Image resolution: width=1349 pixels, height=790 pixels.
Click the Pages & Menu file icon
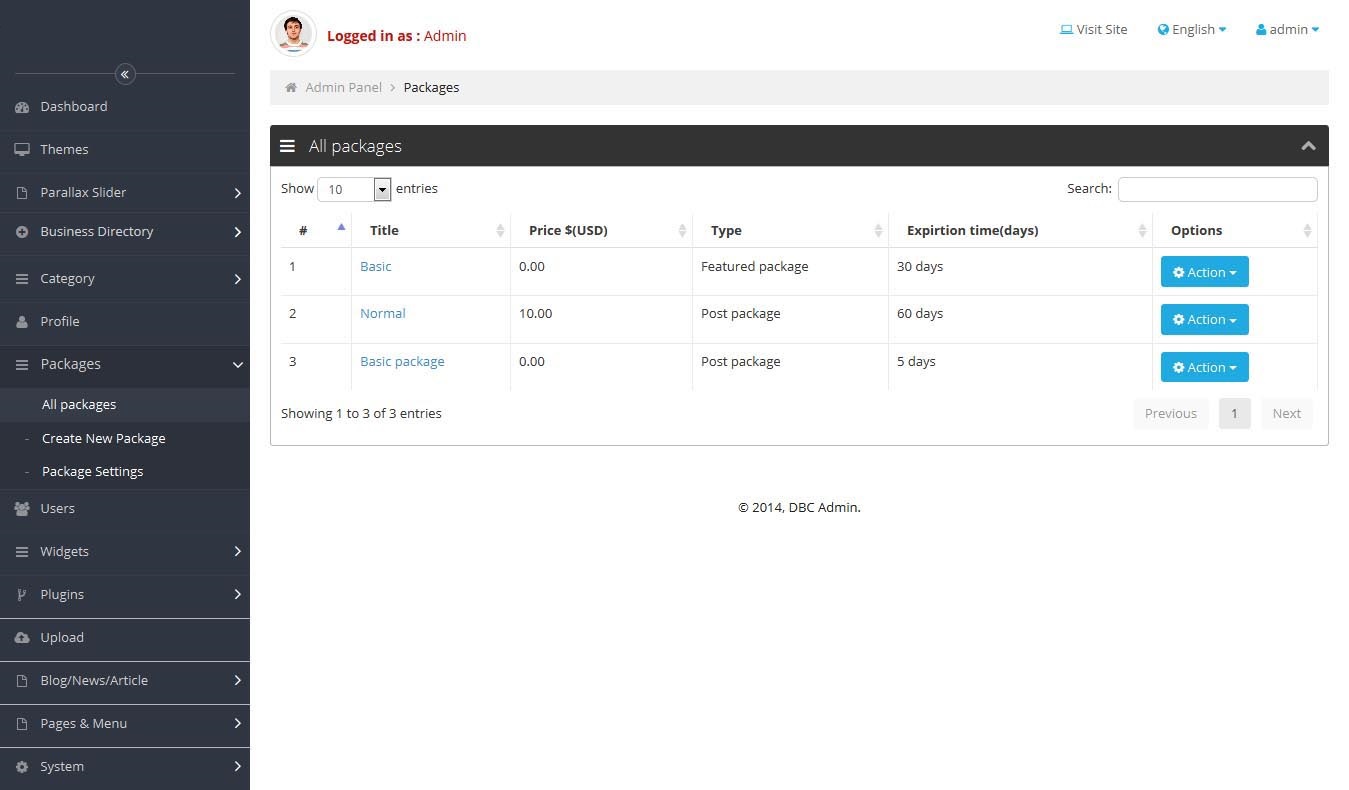coord(22,724)
